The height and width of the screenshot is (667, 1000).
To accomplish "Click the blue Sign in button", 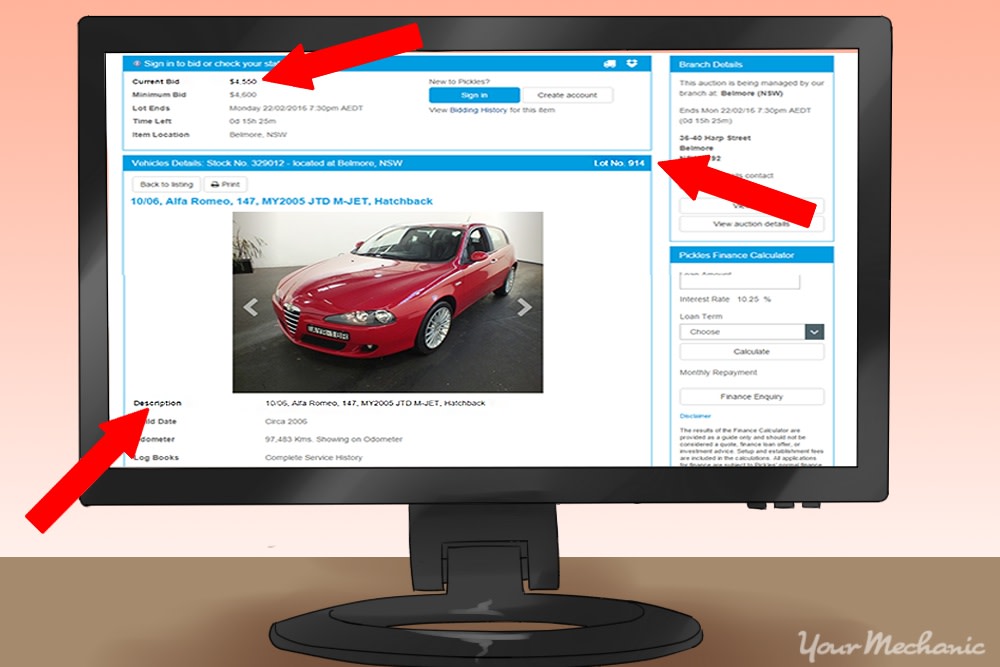I will pos(474,95).
